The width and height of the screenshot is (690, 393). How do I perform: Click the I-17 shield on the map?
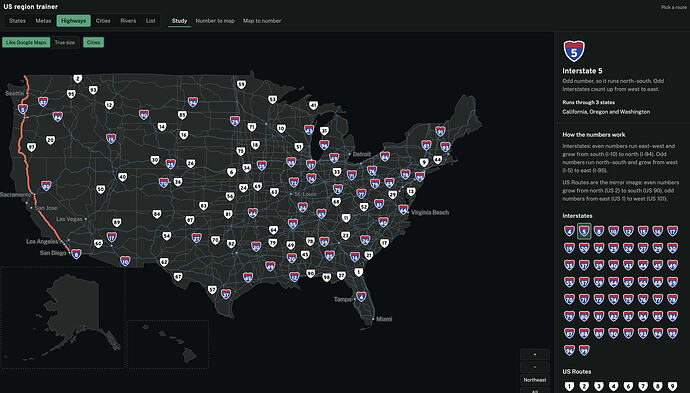[112, 237]
